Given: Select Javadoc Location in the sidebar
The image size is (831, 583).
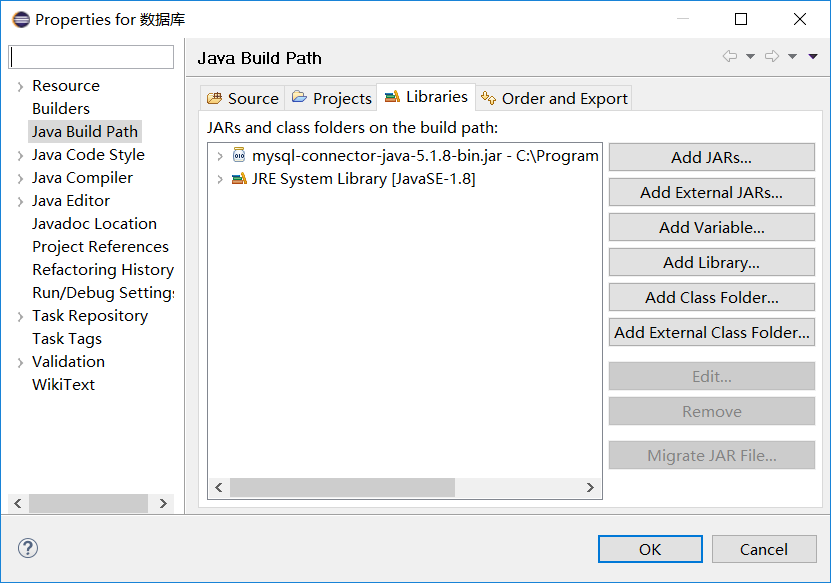Looking at the screenshot, I should pos(94,224).
